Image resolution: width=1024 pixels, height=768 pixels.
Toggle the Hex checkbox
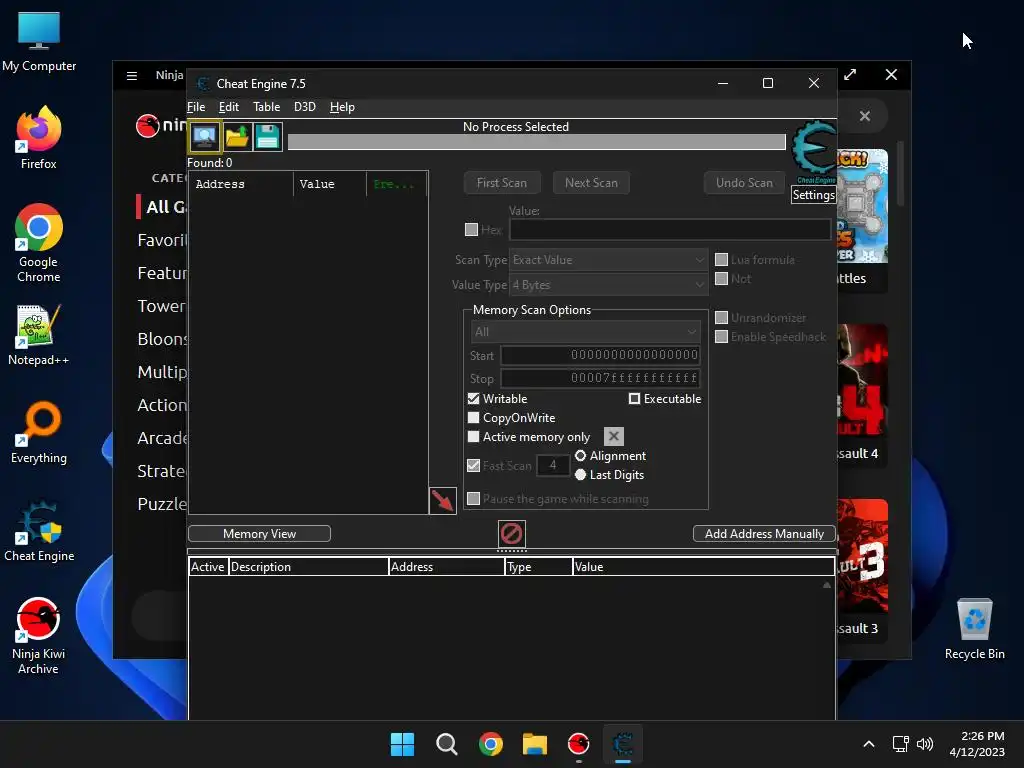tap(471, 229)
